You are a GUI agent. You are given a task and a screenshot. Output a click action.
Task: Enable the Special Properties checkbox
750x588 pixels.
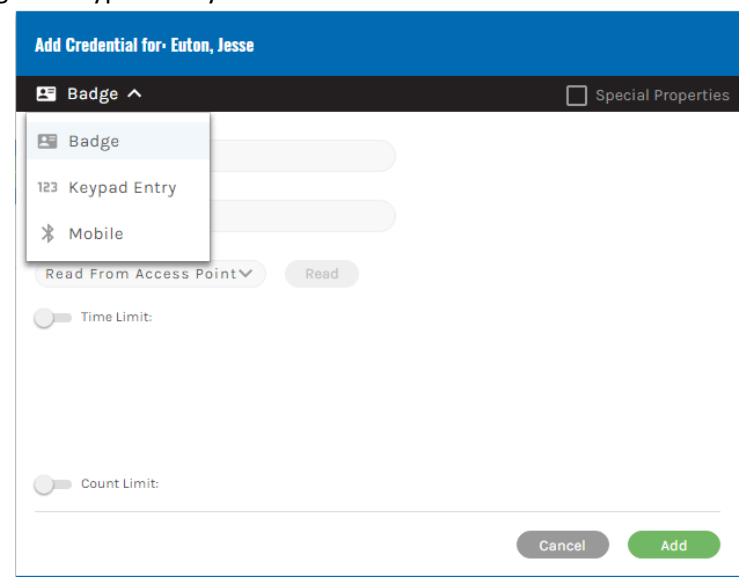(x=576, y=95)
